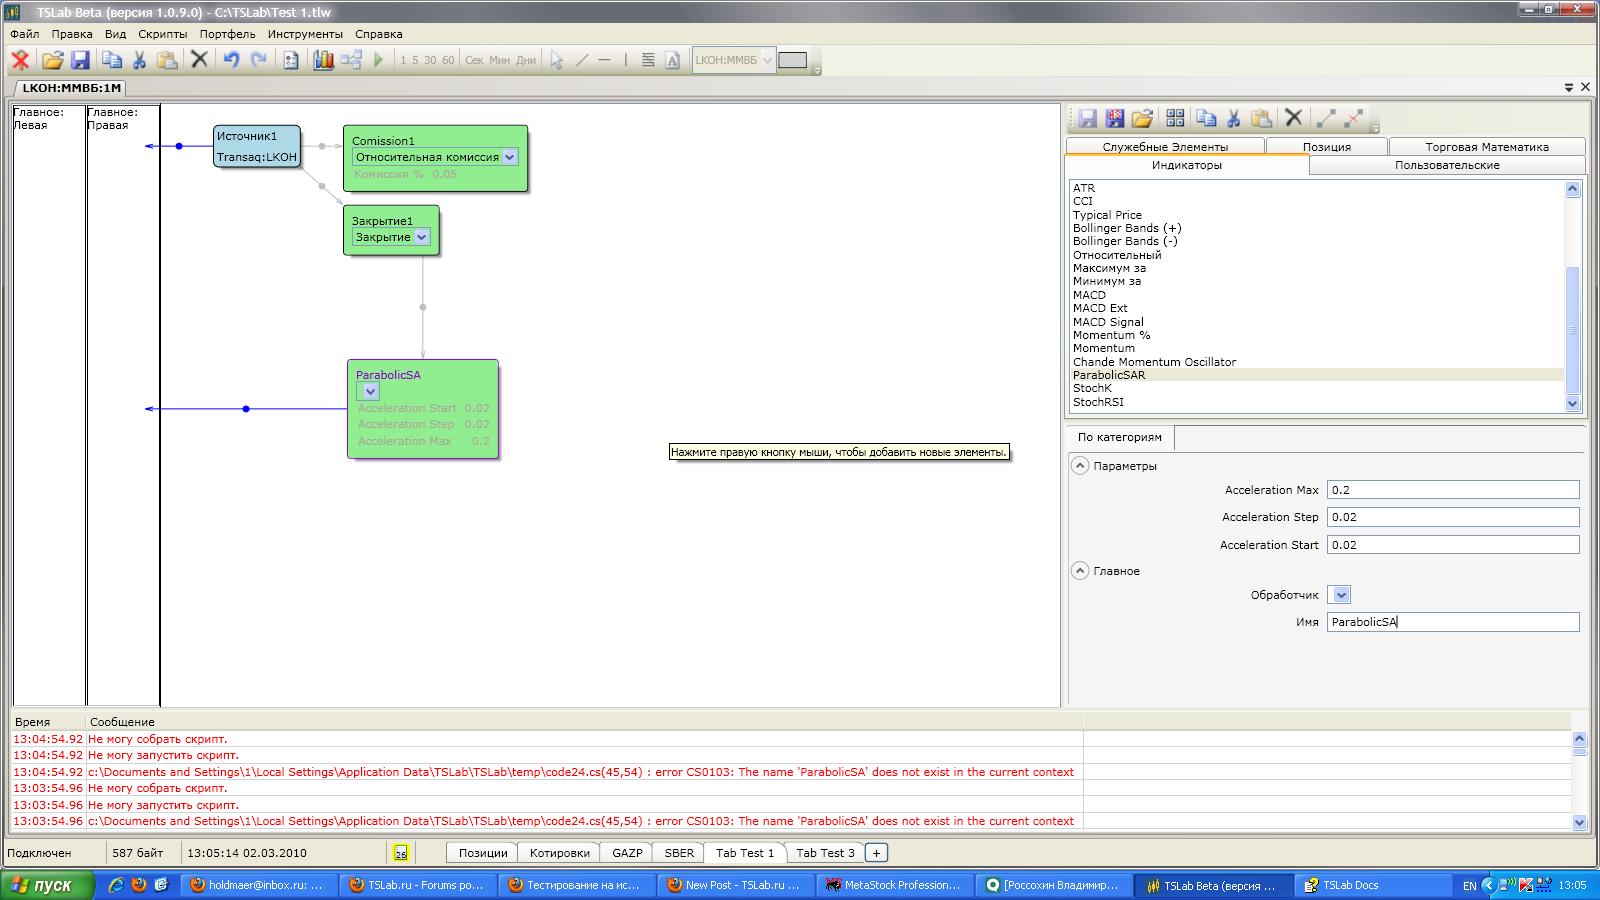This screenshot has width=1600, height=900.
Task: Open the Скрипты menu
Action: click(x=162, y=34)
